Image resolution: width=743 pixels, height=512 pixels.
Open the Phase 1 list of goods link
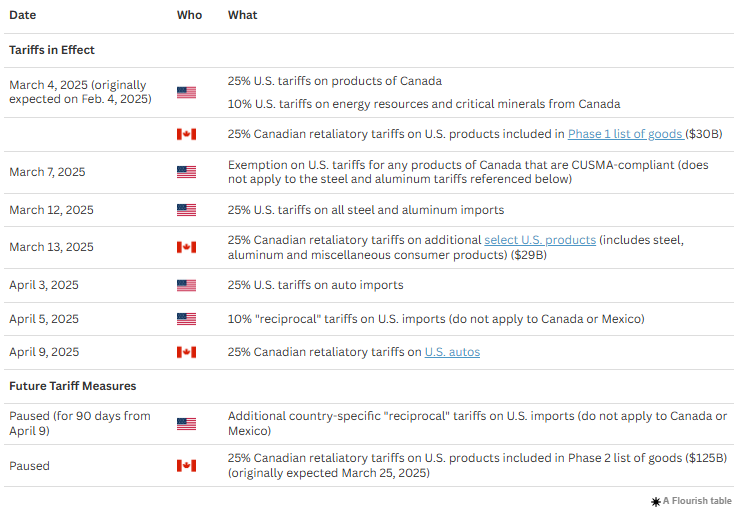click(x=624, y=134)
